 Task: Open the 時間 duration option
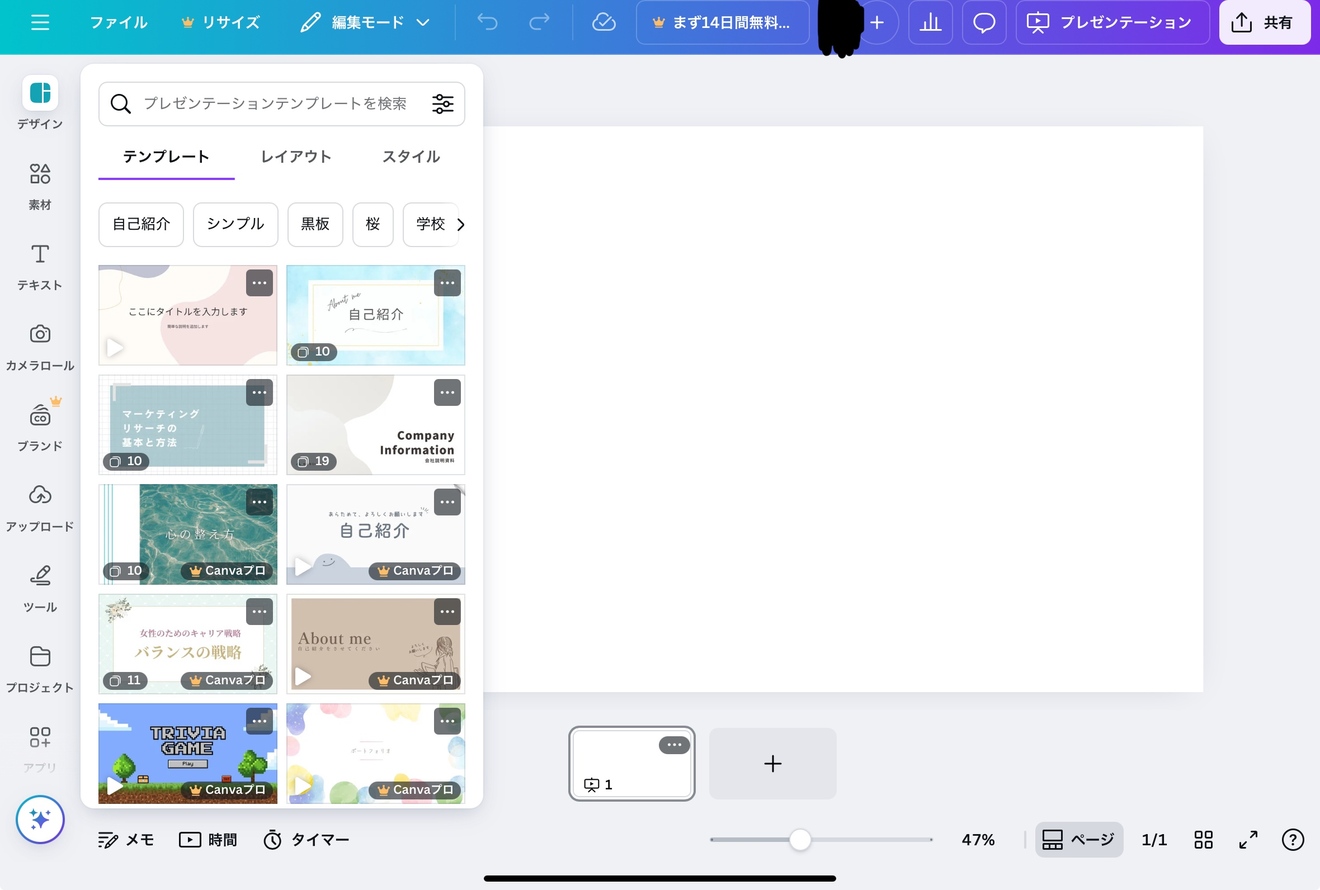[x=208, y=840]
